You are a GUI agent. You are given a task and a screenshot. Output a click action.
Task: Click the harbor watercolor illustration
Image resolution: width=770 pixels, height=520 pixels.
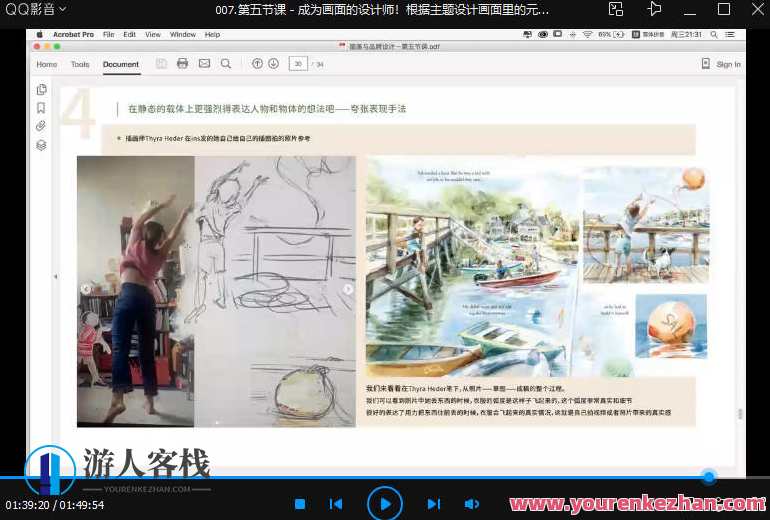tap(473, 268)
